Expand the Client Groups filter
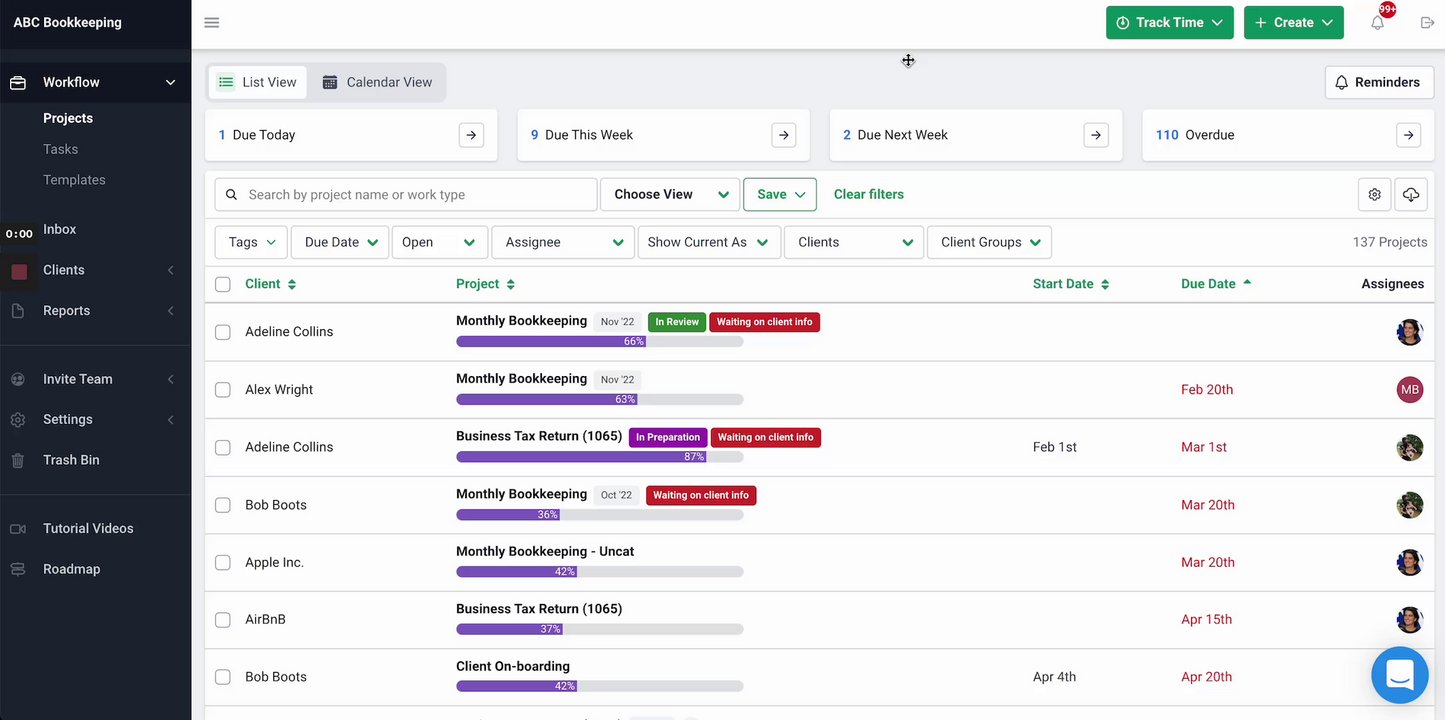 pyautogui.click(x=989, y=242)
